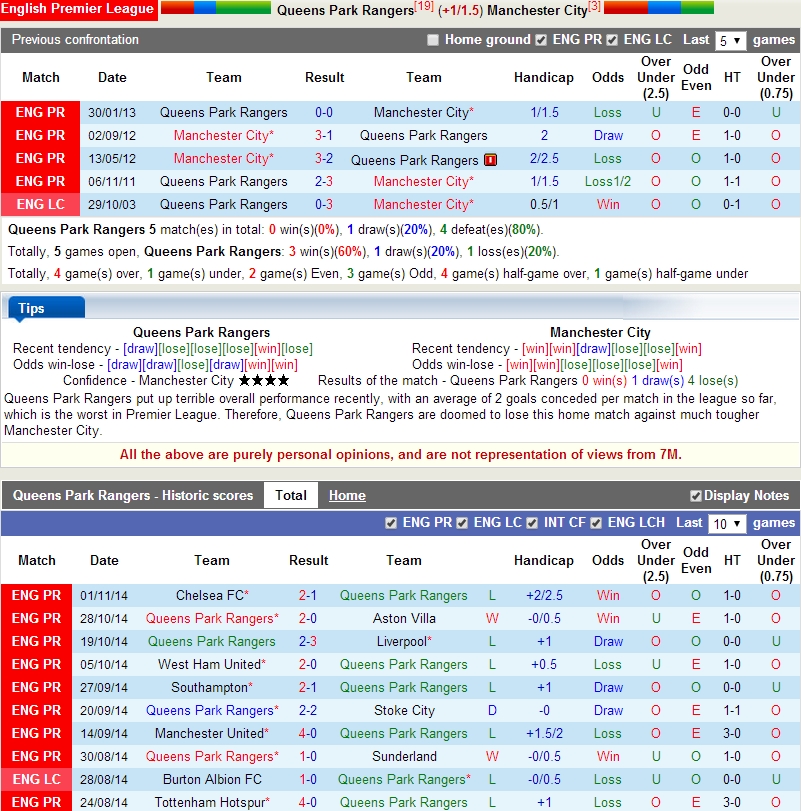Toggle the Home ground checkbox
Image resolution: width=801 pixels, height=811 pixels.
[x=433, y=40]
